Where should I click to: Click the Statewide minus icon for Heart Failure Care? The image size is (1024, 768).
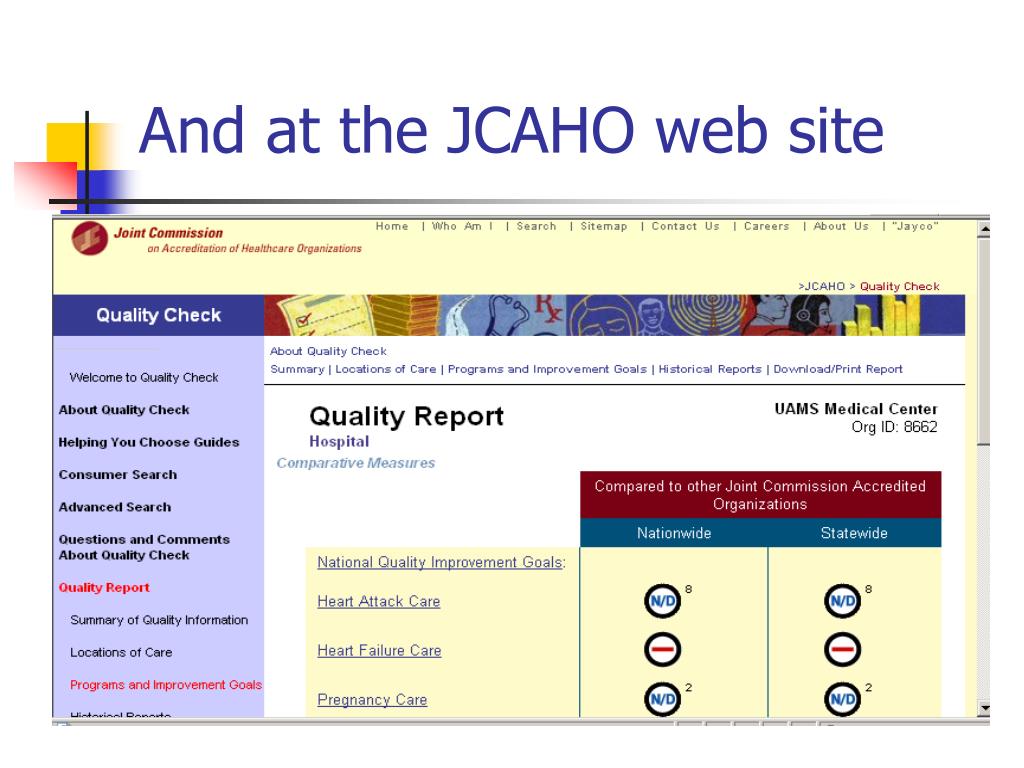tap(842, 650)
